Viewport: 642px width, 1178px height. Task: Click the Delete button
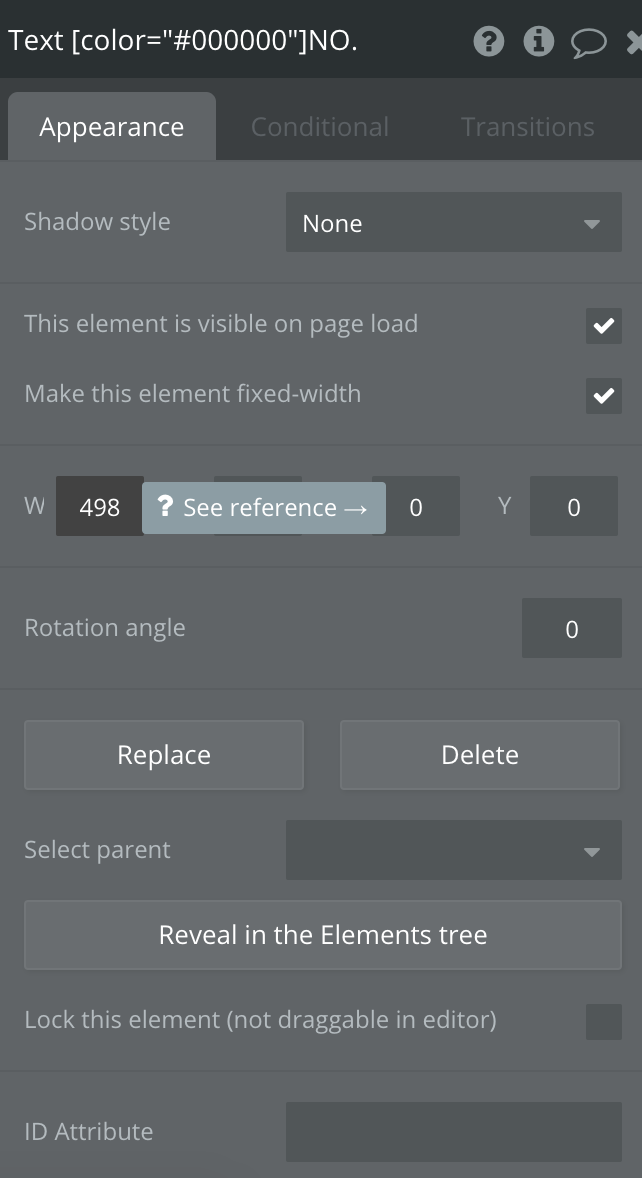479,754
